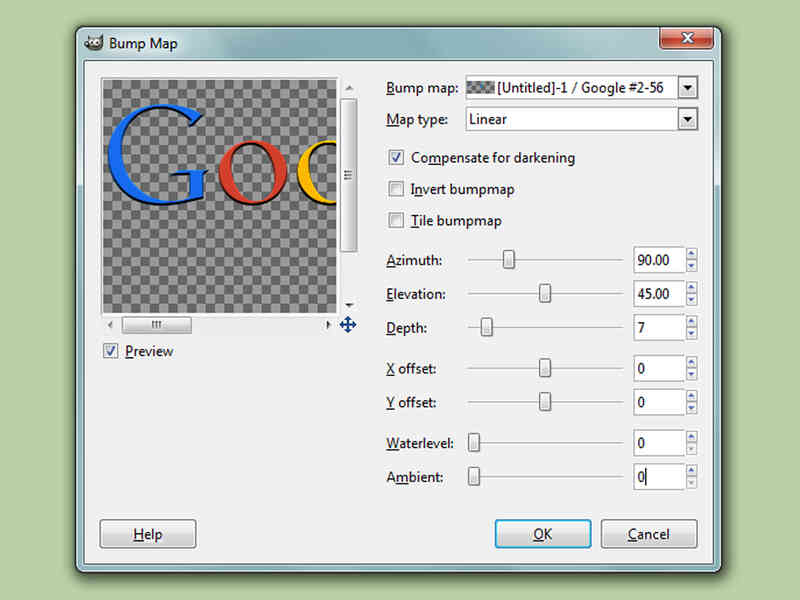
Task: Click the Elevation slider handle
Action: tap(545, 294)
